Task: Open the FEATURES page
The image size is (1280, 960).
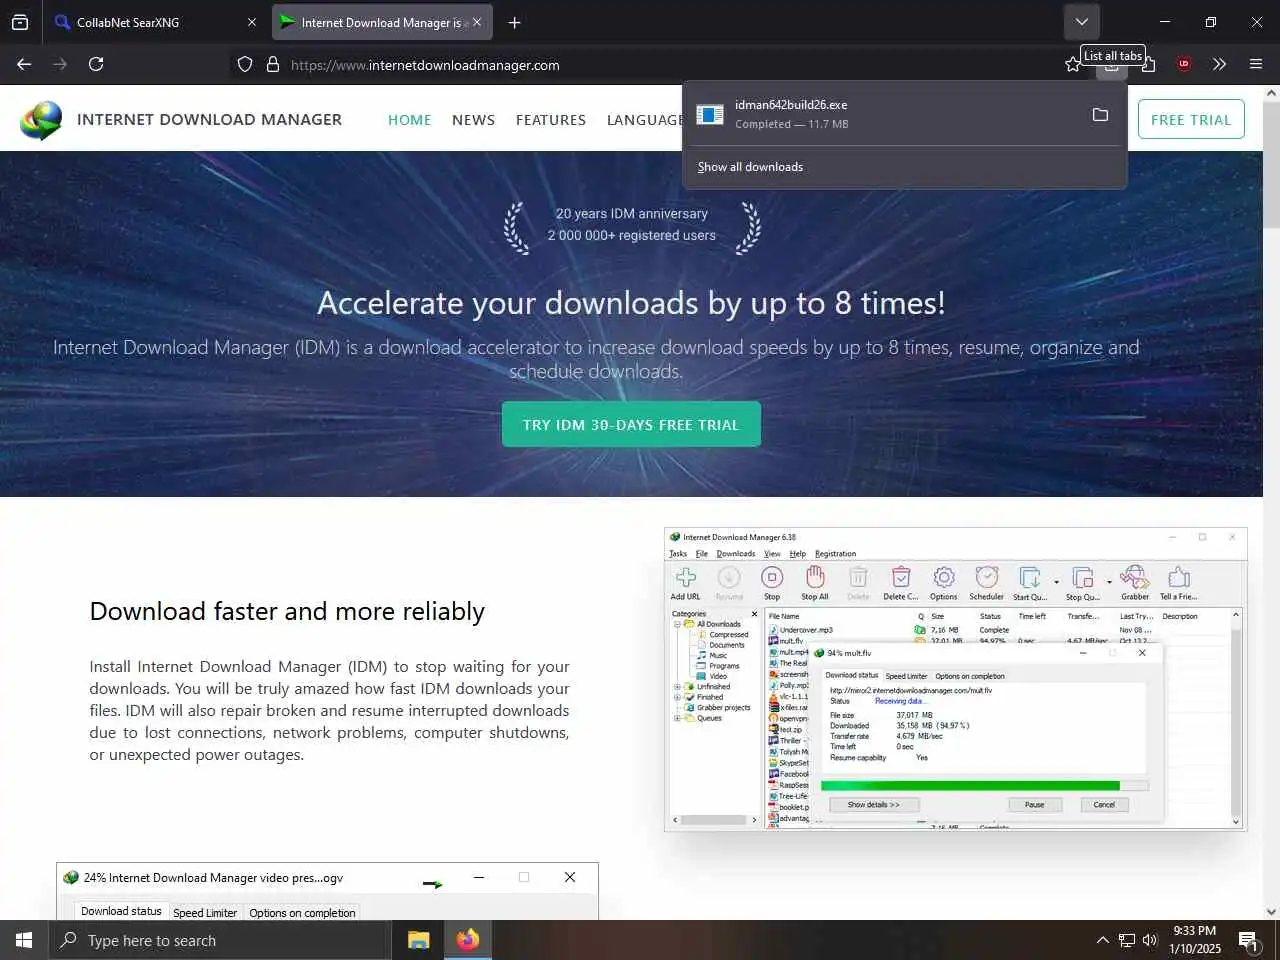Action: pyautogui.click(x=551, y=120)
